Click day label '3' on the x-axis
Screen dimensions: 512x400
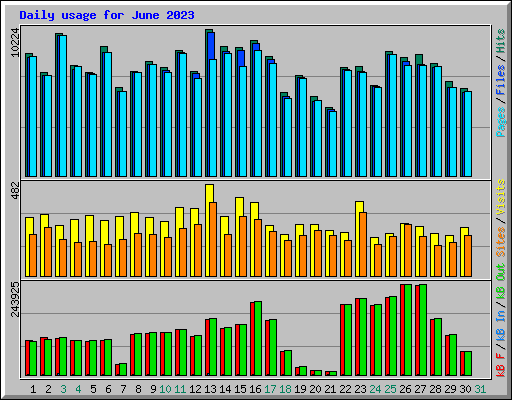point(63,389)
